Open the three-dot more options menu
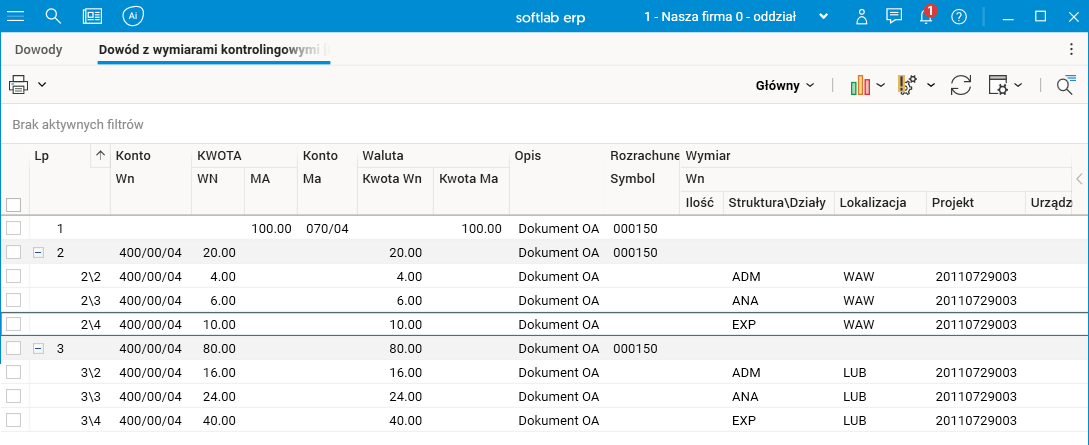 tap(1072, 49)
